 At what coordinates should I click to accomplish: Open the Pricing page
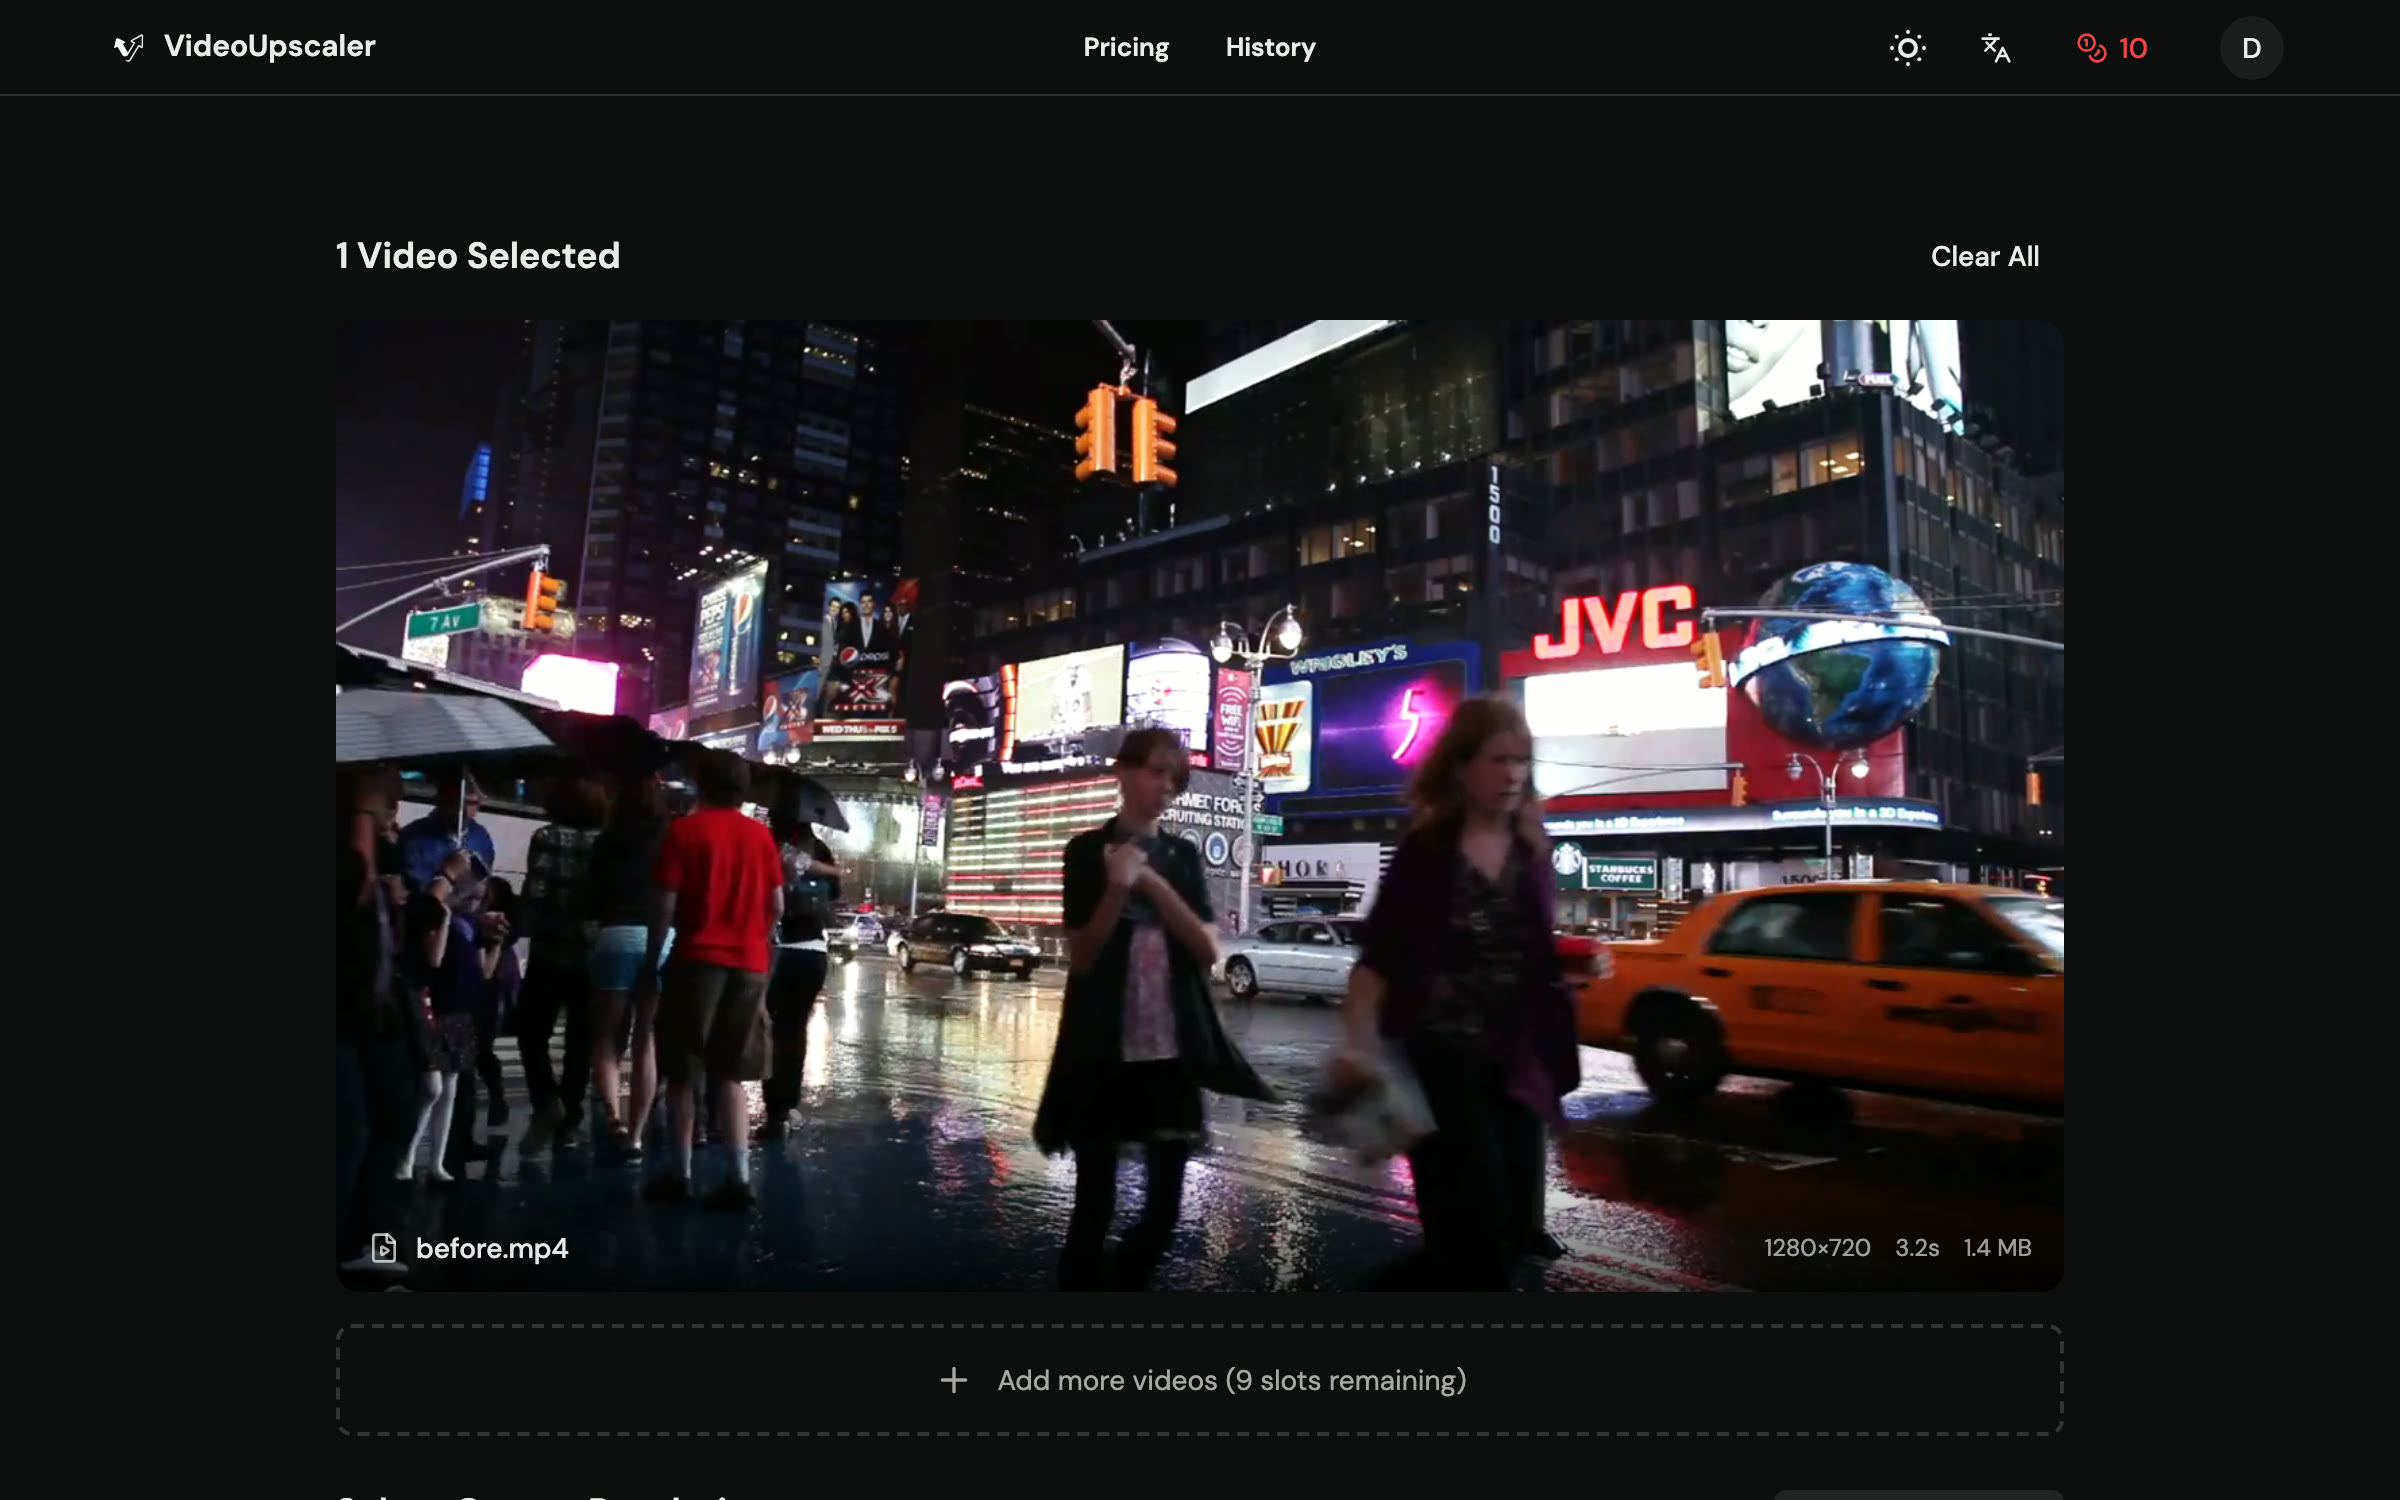pyautogui.click(x=1126, y=47)
